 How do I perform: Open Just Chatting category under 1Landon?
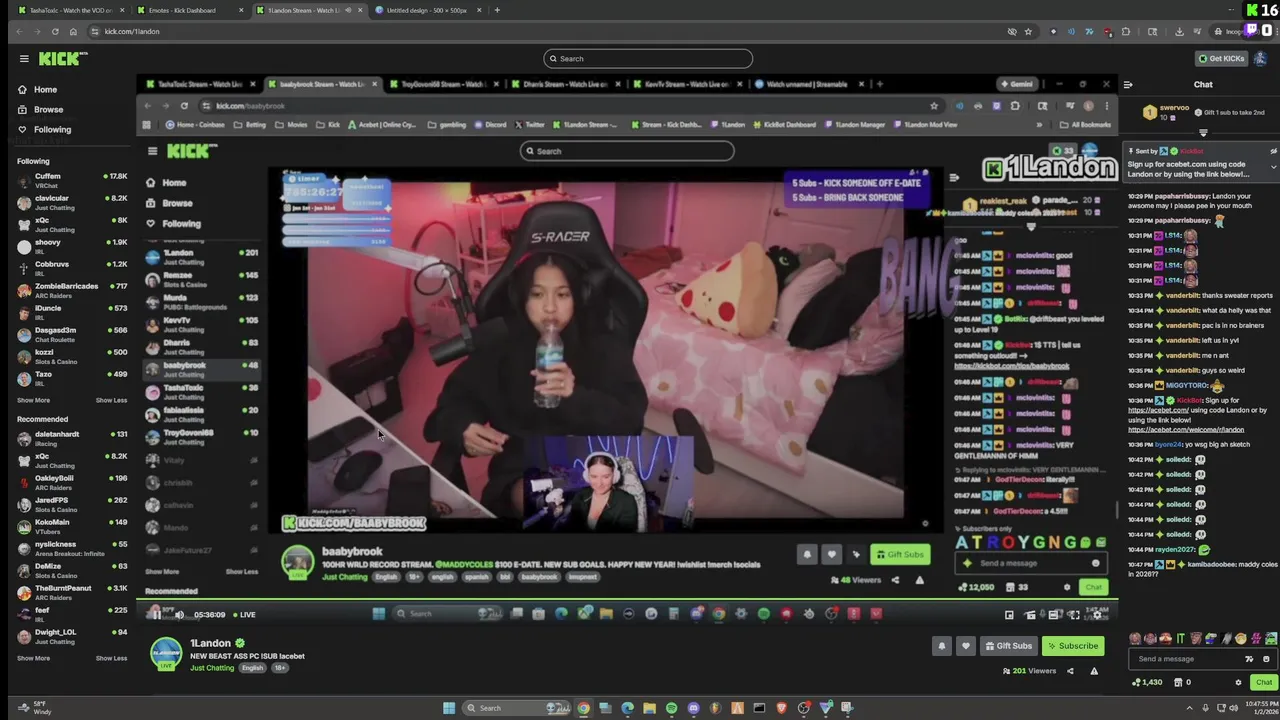pyautogui.click(x=212, y=668)
